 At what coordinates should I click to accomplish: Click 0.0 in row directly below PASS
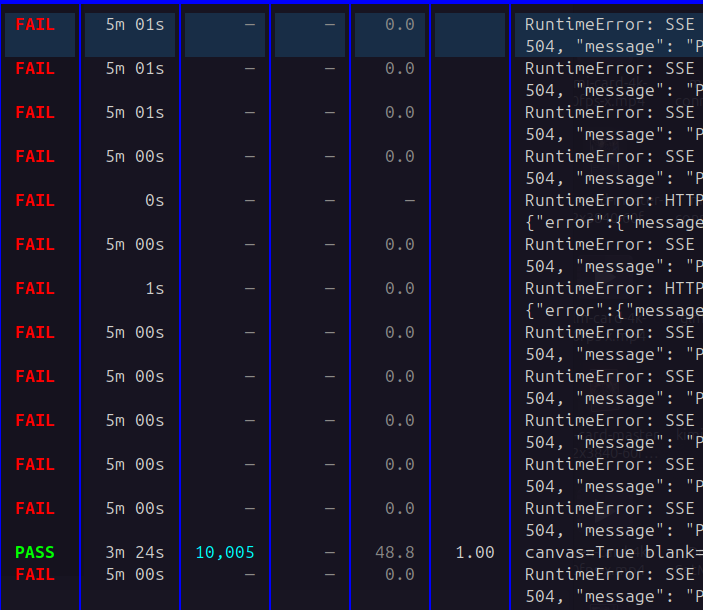[x=400, y=574]
